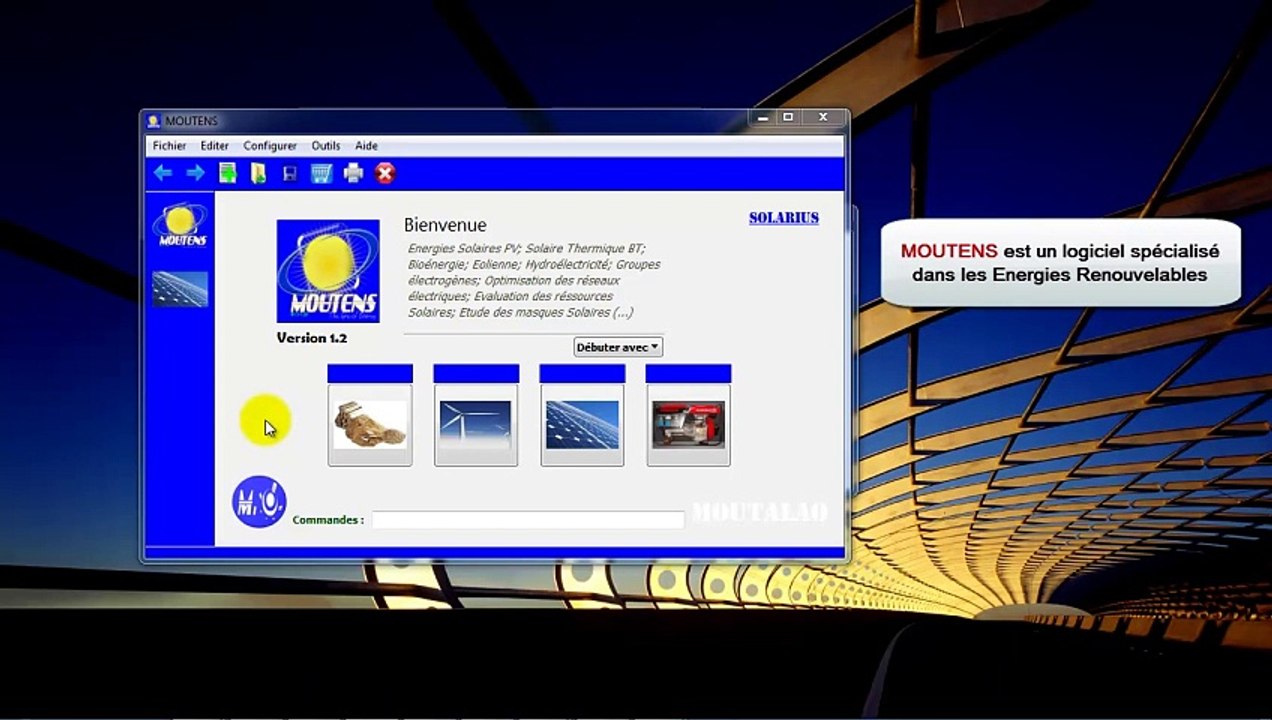Click the blue back arrow icon
The height and width of the screenshot is (720, 1272).
pyautogui.click(x=163, y=173)
